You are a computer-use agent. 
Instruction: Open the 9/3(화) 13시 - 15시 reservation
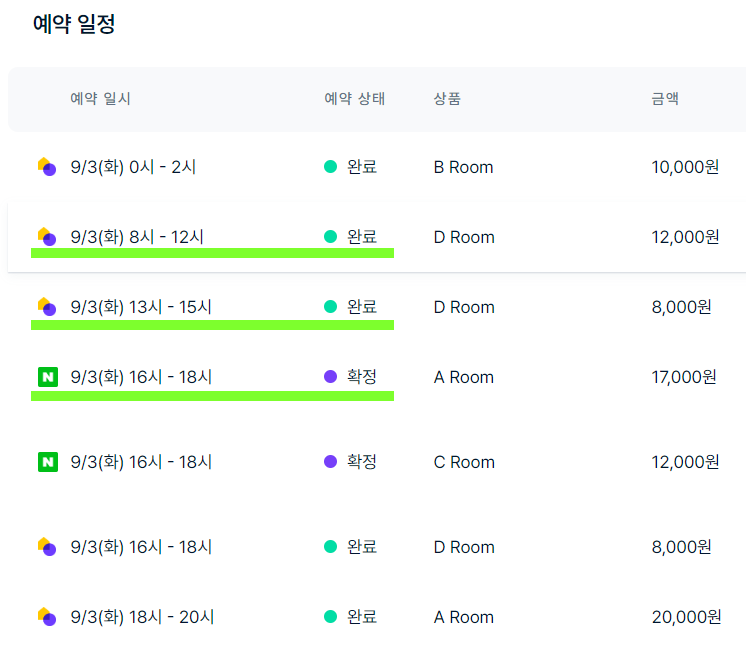[x=377, y=307]
